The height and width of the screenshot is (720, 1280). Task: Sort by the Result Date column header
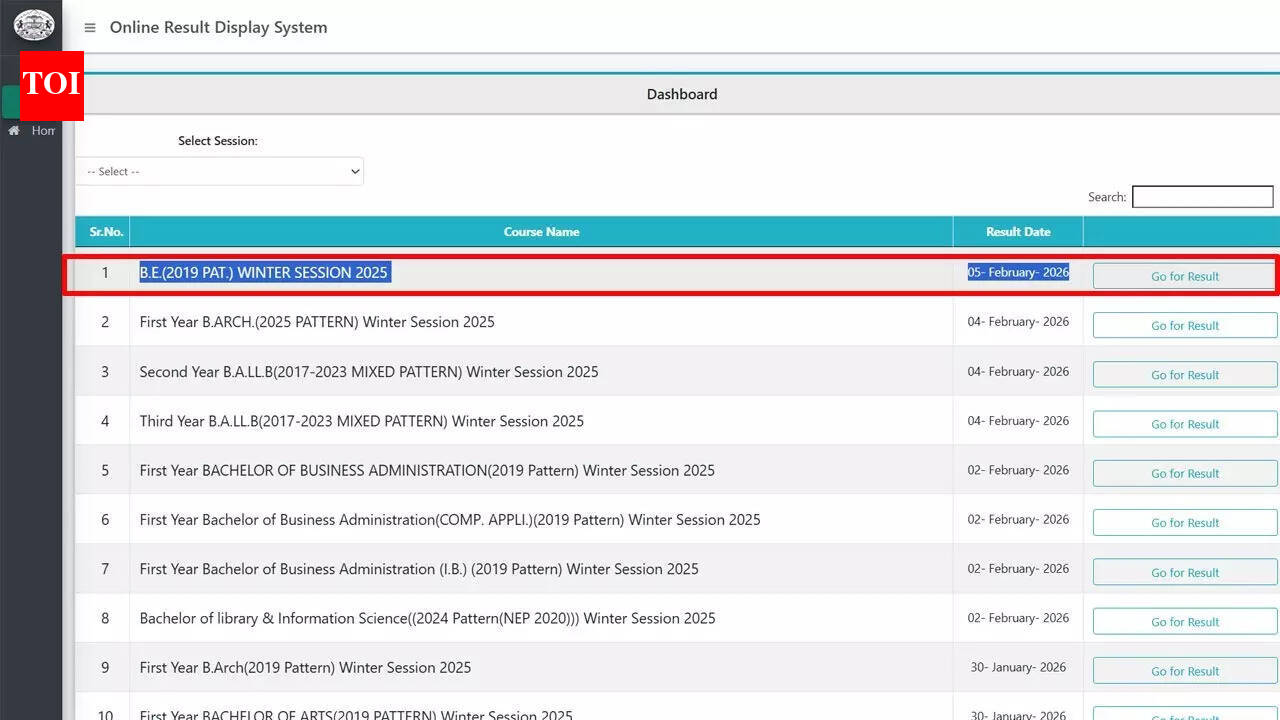tap(1018, 231)
